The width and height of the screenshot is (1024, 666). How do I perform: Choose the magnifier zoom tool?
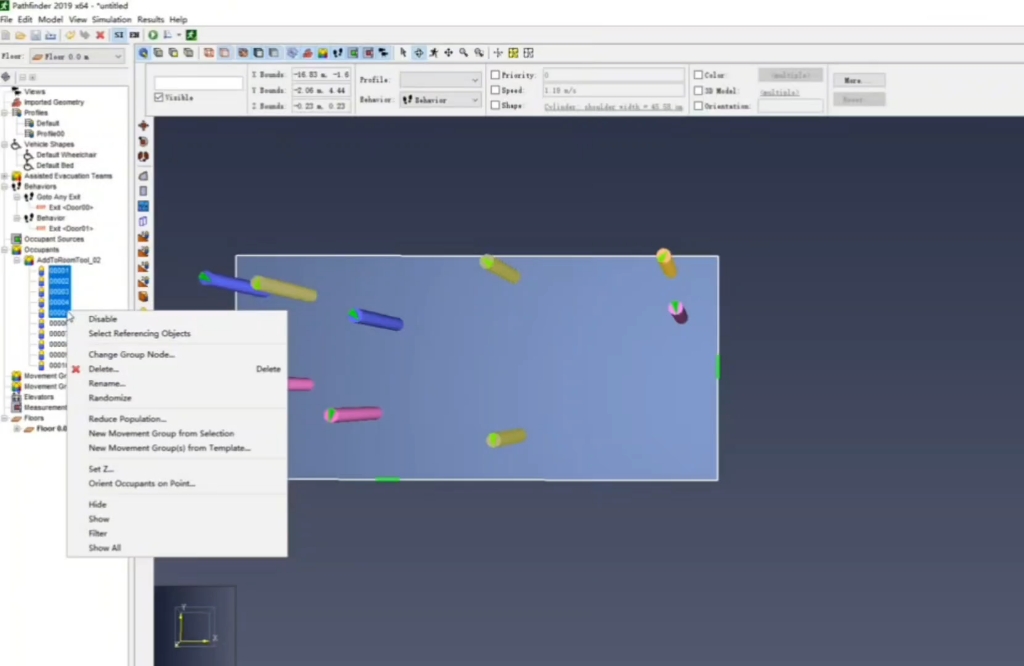(x=464, y=53)
